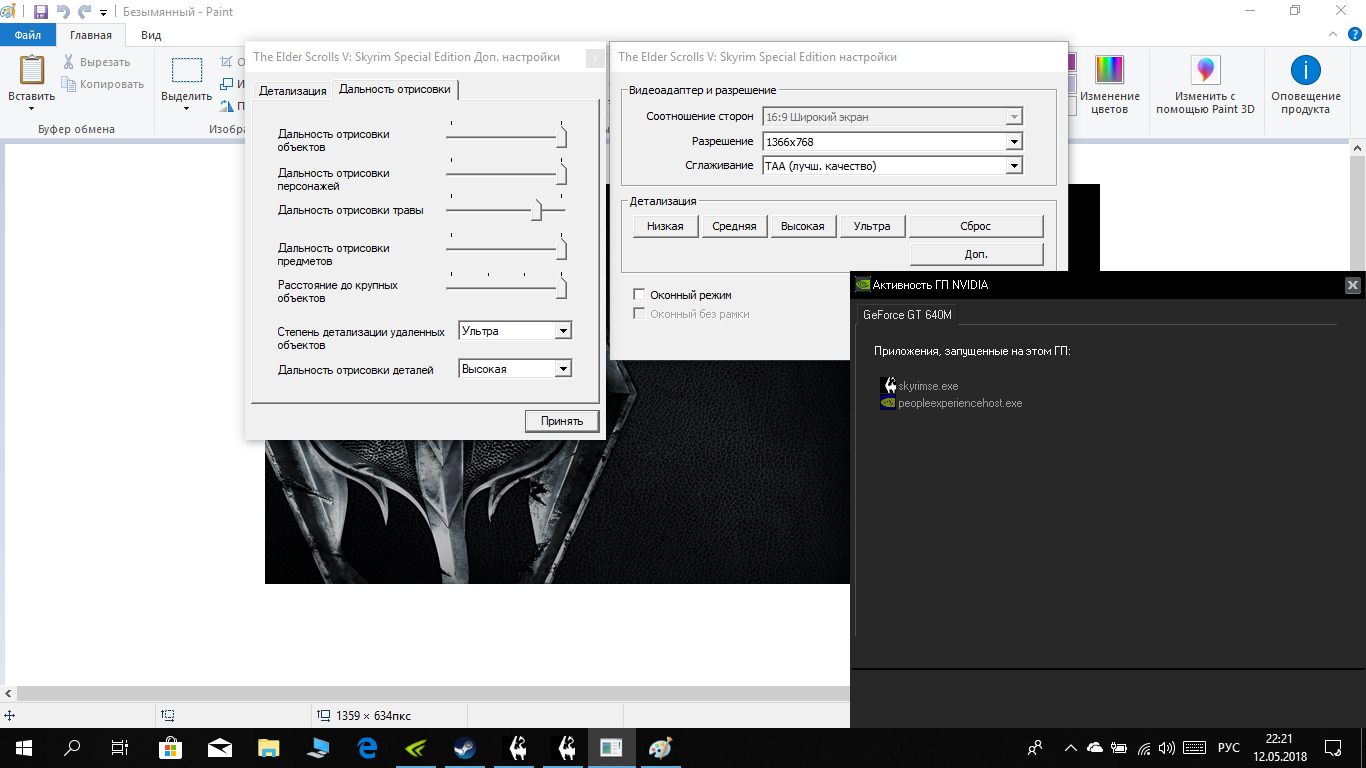
Task: Click Вырезать (cut) in the ribbon
Action: [96, 62]
